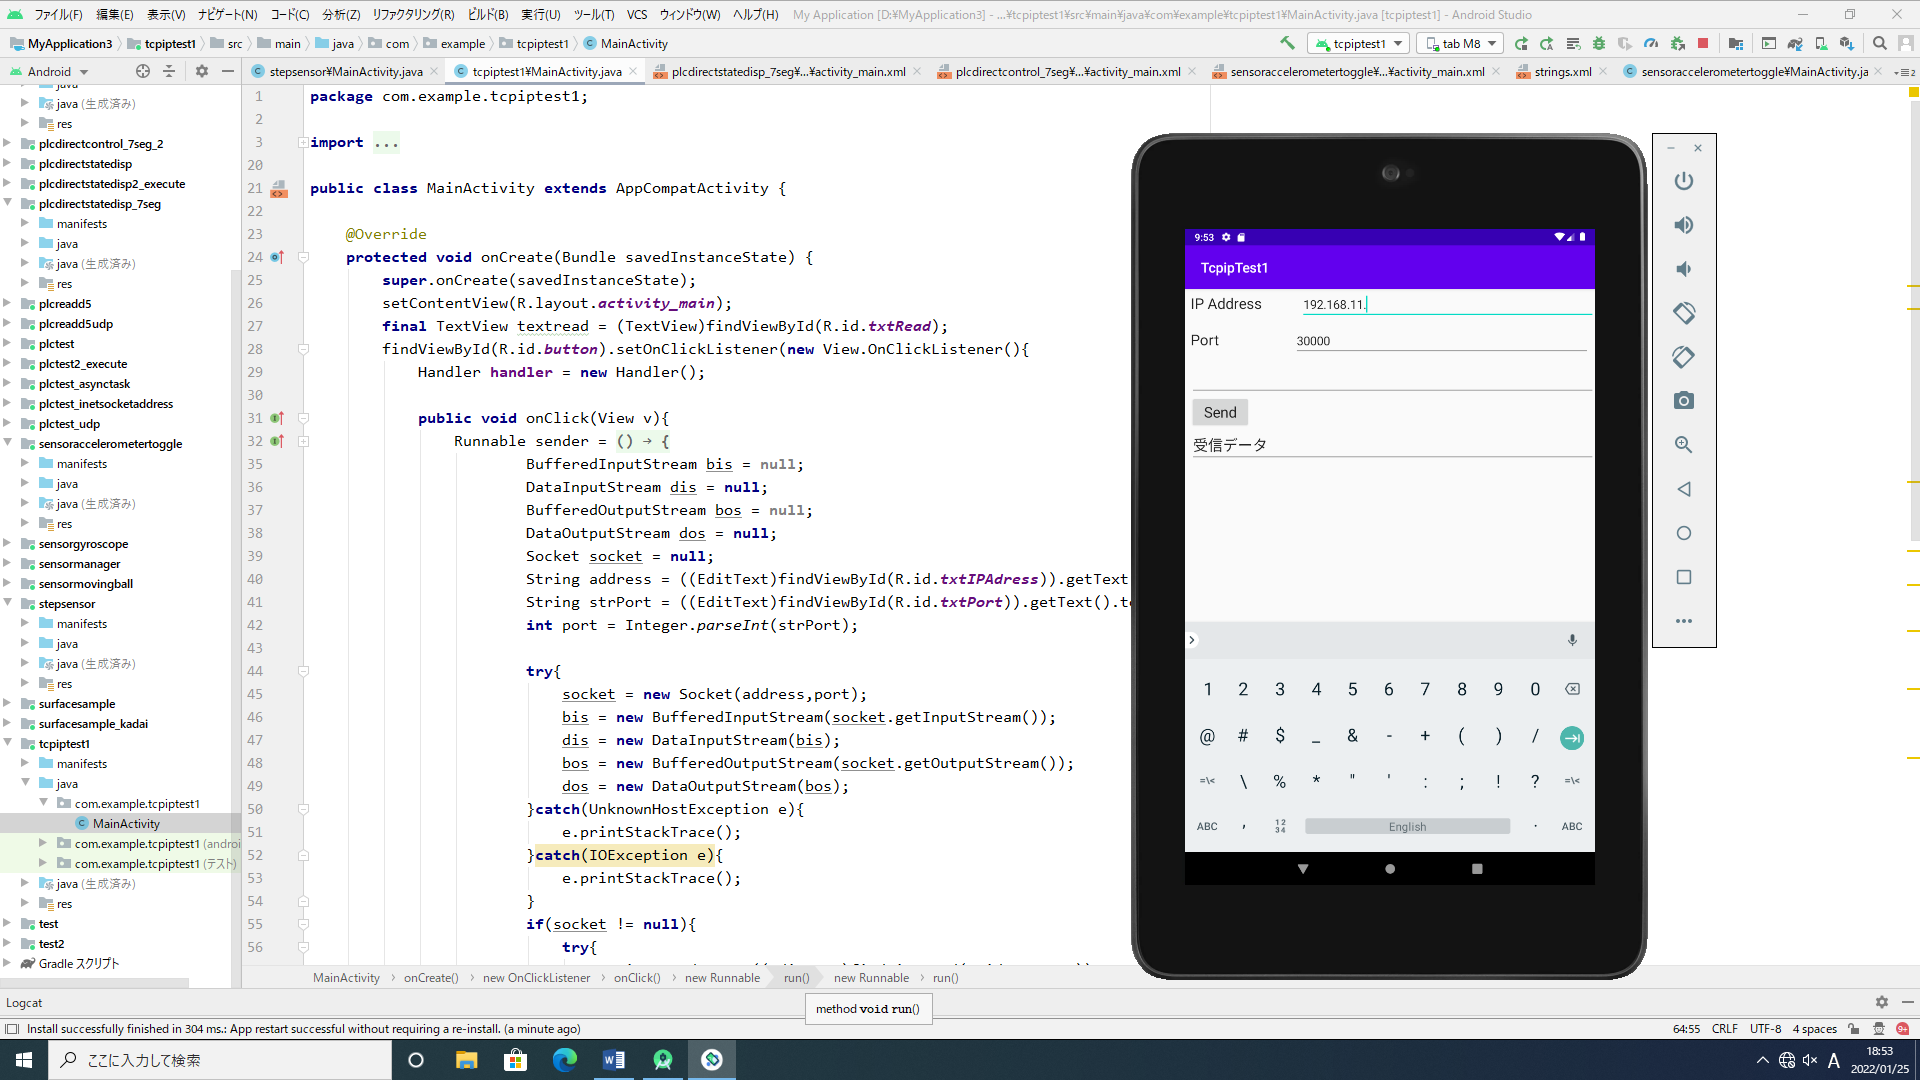Open the tcpiptest1 run configuration dropdown
Image resolution: width=1920 pixels, height=1080 pixels.
coord(1360,43)
